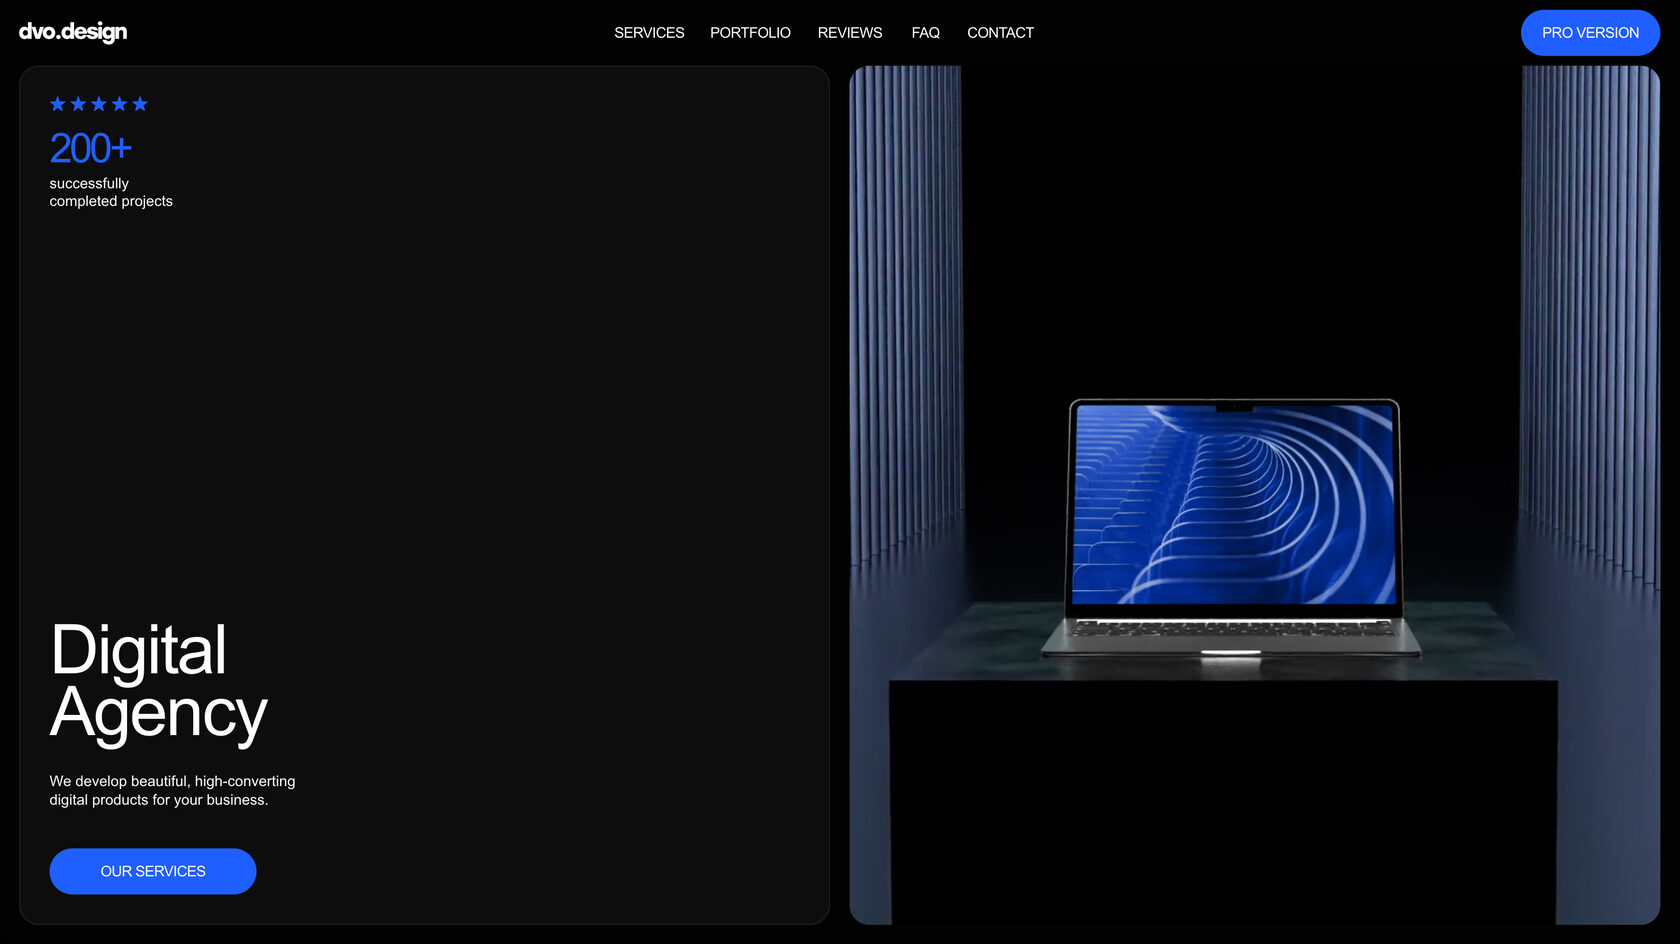This screenshot has width=1680, height=944.
Task: Click the first blue rating star
Action: (x=58, y=104)
